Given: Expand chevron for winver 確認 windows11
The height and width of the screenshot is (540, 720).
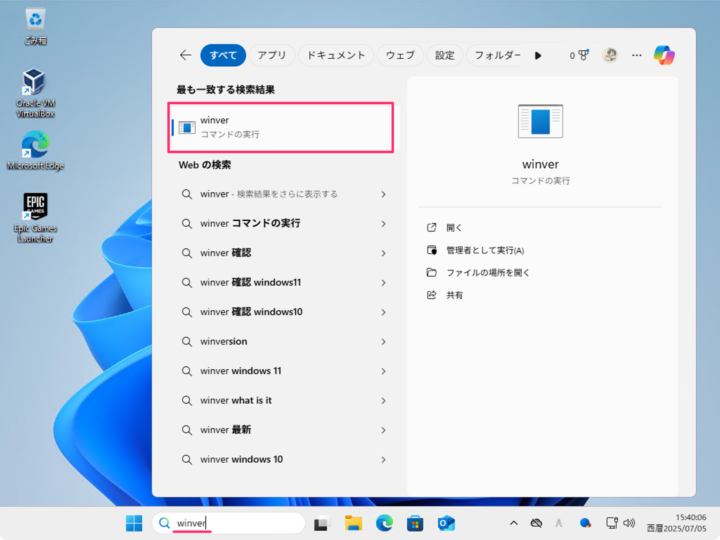Looking at the screenshot, I should tap(383, 283).
